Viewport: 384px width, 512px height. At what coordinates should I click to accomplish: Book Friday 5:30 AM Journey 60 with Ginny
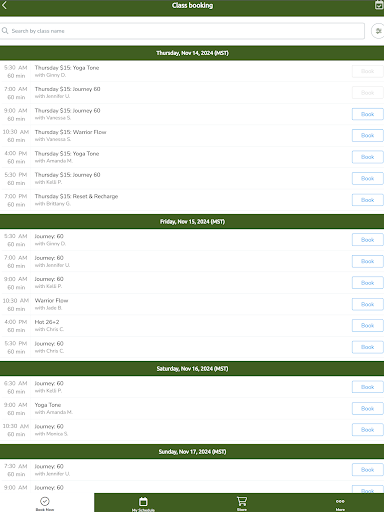pyautogui.click(x=367, y=240)
